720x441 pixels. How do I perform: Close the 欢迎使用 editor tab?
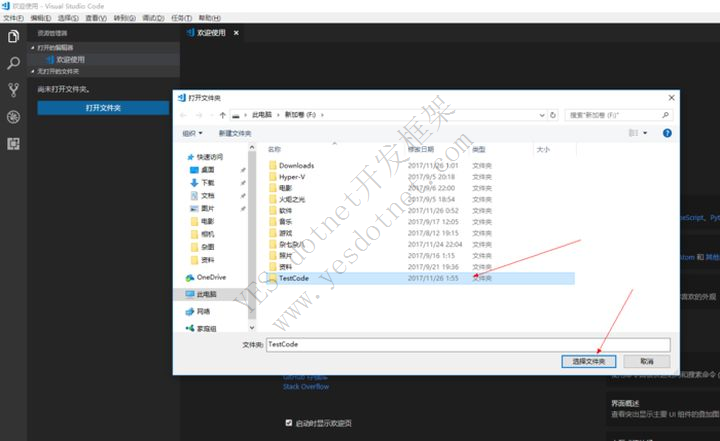point(236,33)
